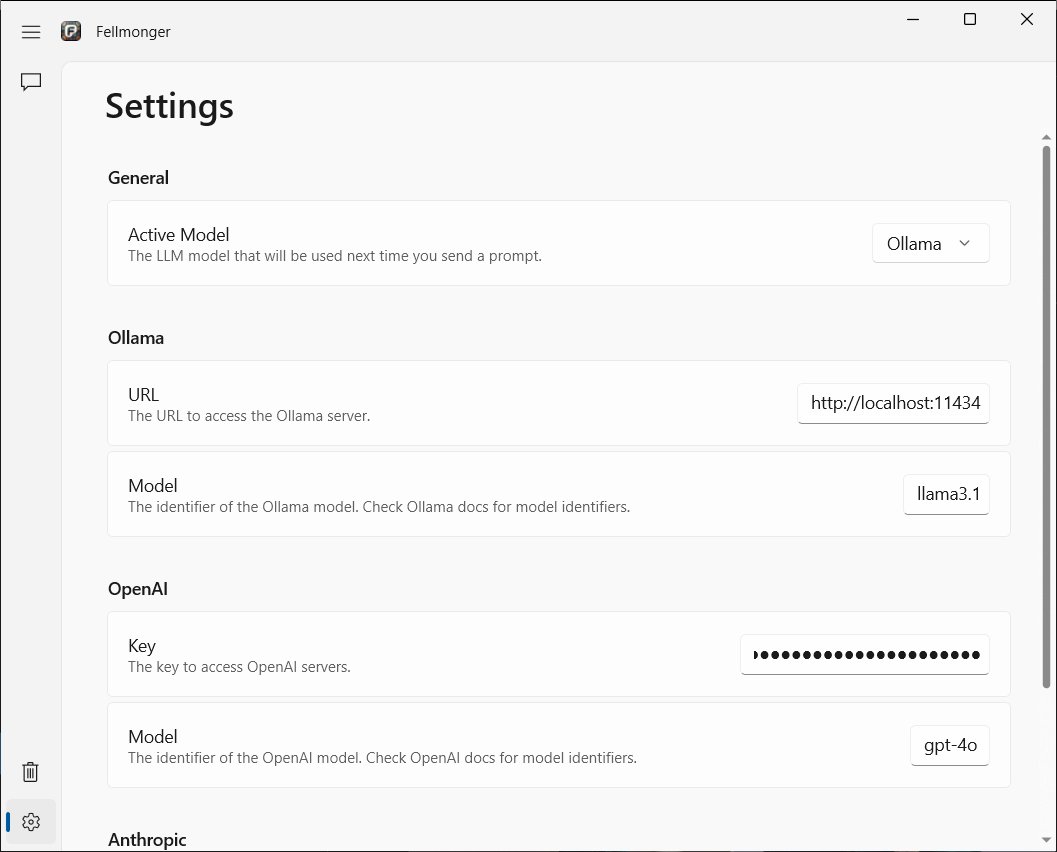Open the chat page from sidebar
Viewport: 1057px width, 852px height.
tap(31, 82)
